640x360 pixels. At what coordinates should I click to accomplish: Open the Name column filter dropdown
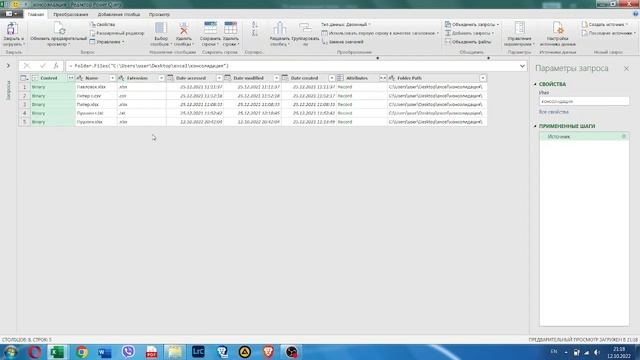pos(112,78)
